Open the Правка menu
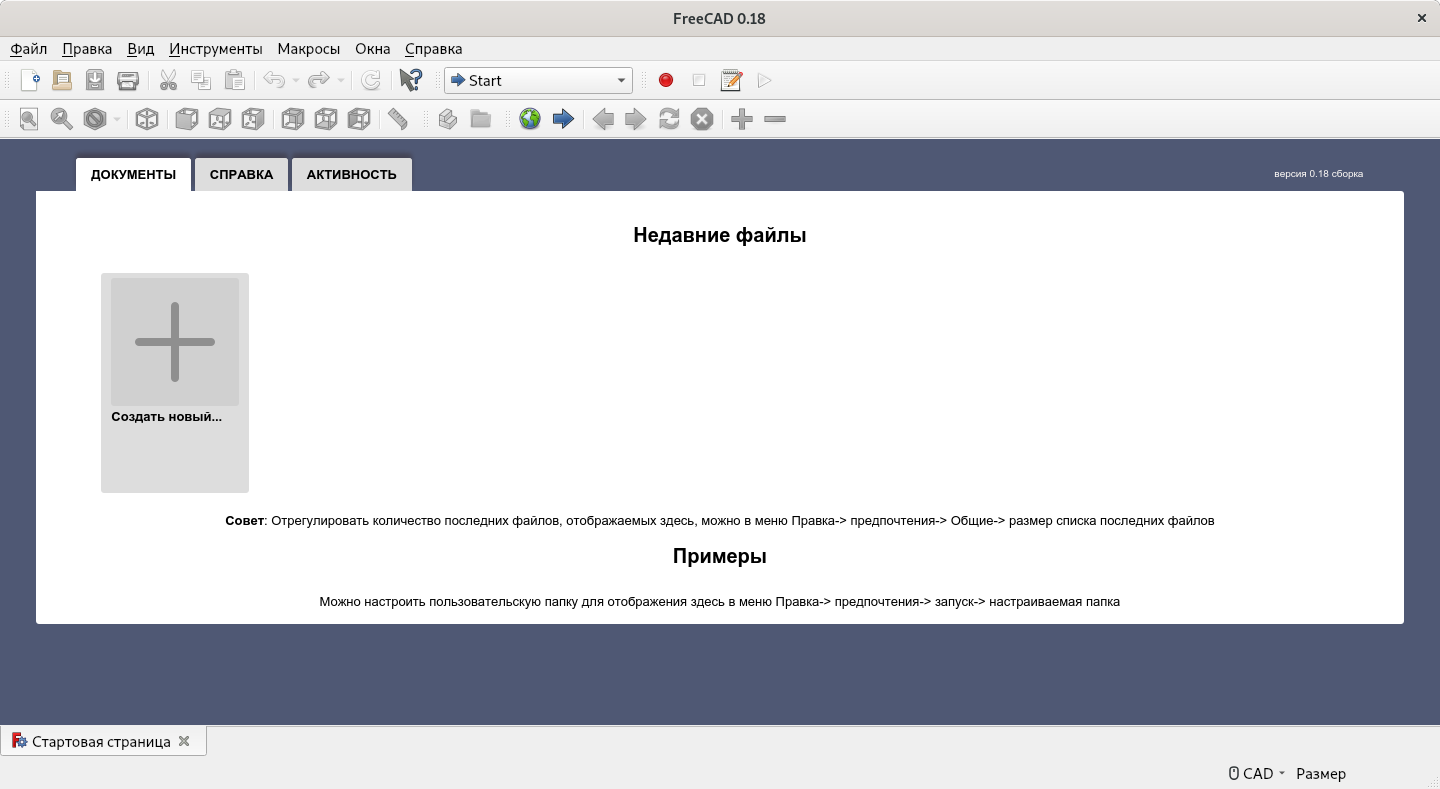The height and width of the screenshot is (789, 1440). 87,48
